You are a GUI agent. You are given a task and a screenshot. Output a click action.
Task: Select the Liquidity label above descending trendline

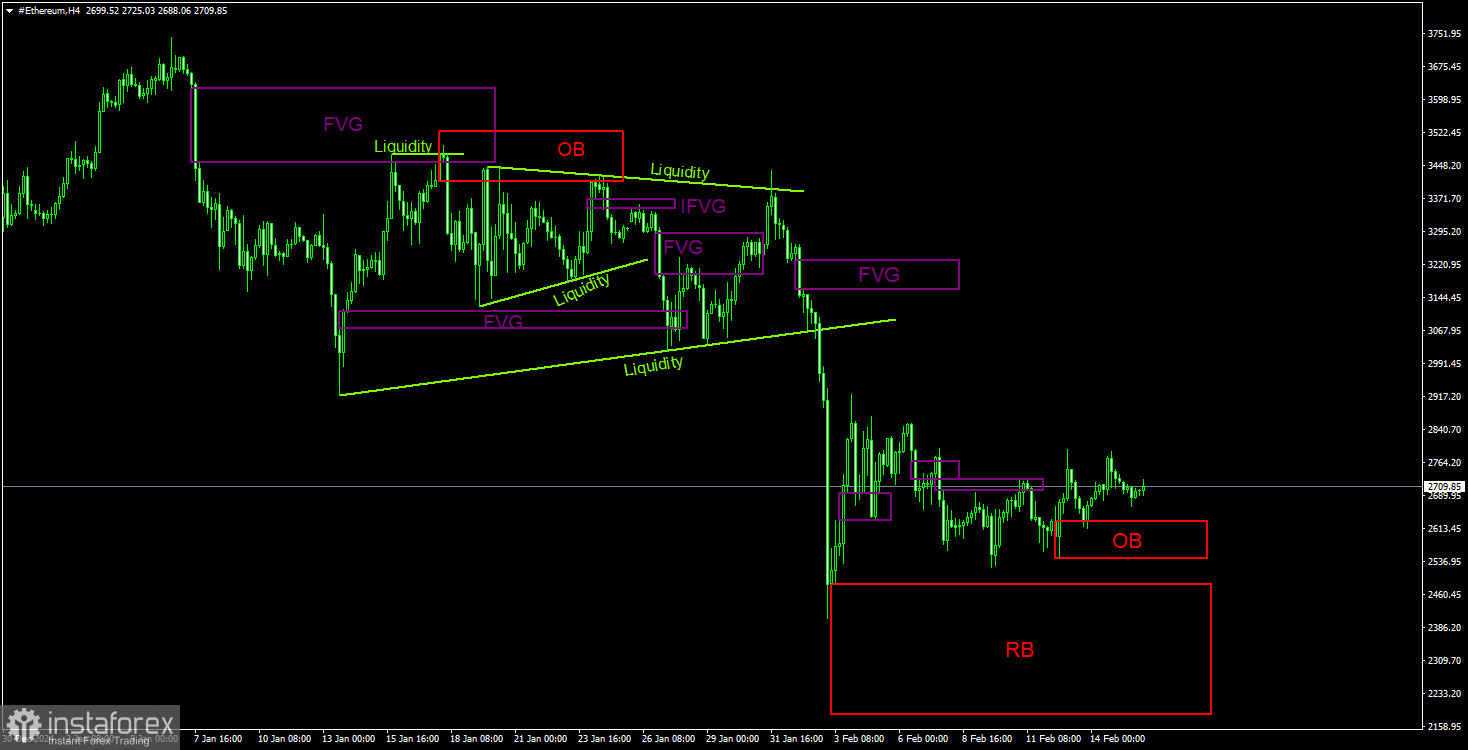coord(680,171)
